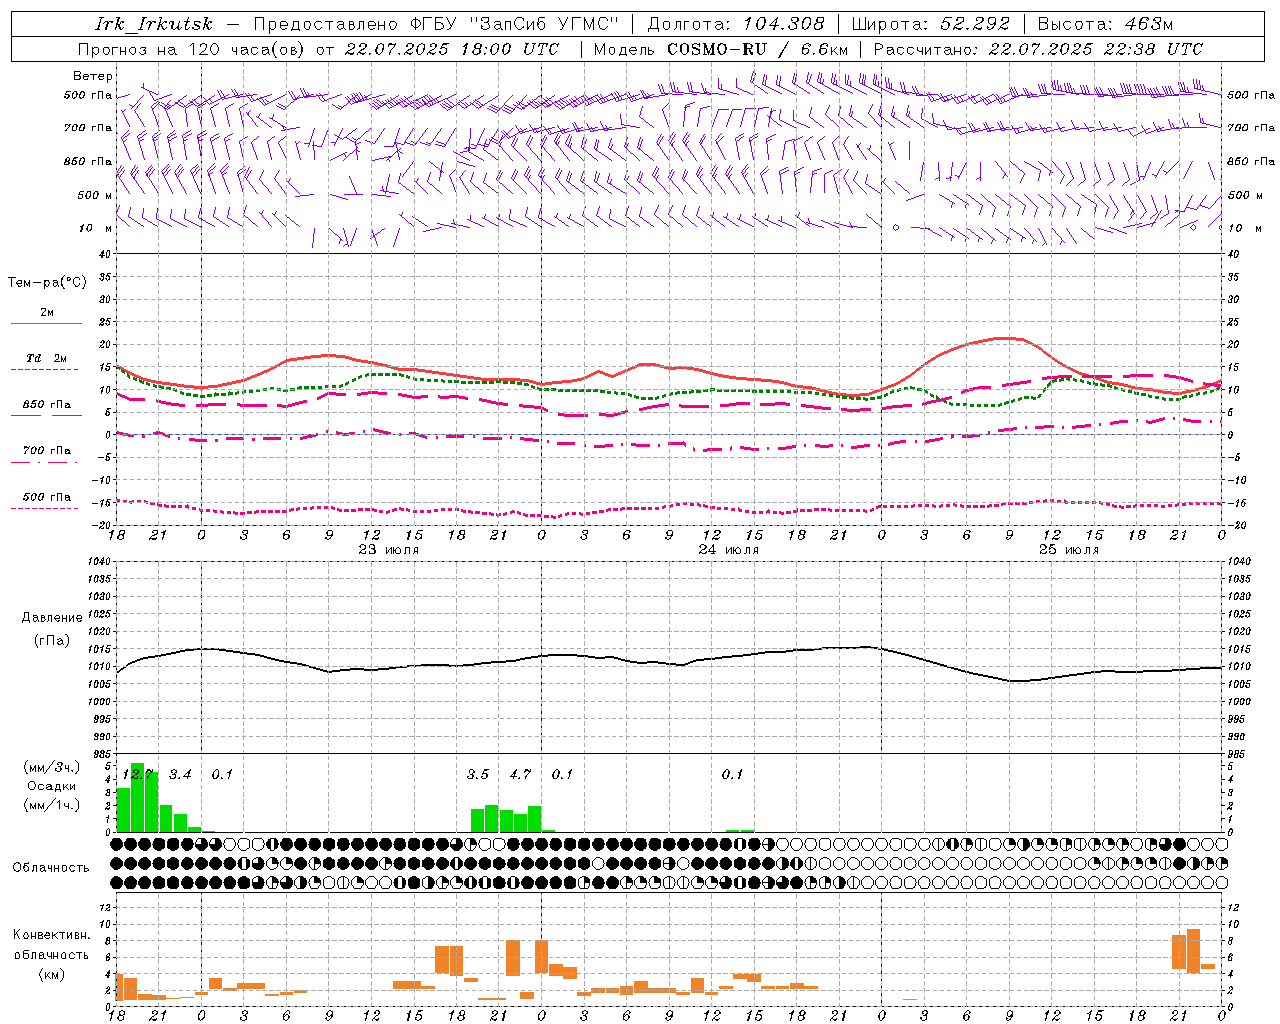Click the "(гПа)" pressure unit label
1280x1024 pixels.
pos(52,641)
